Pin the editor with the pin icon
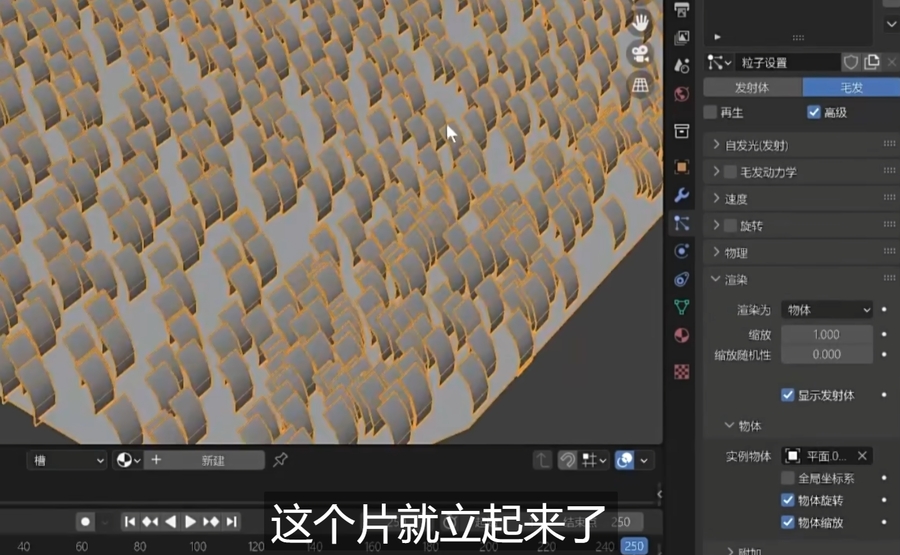 [x=281, y=460]
